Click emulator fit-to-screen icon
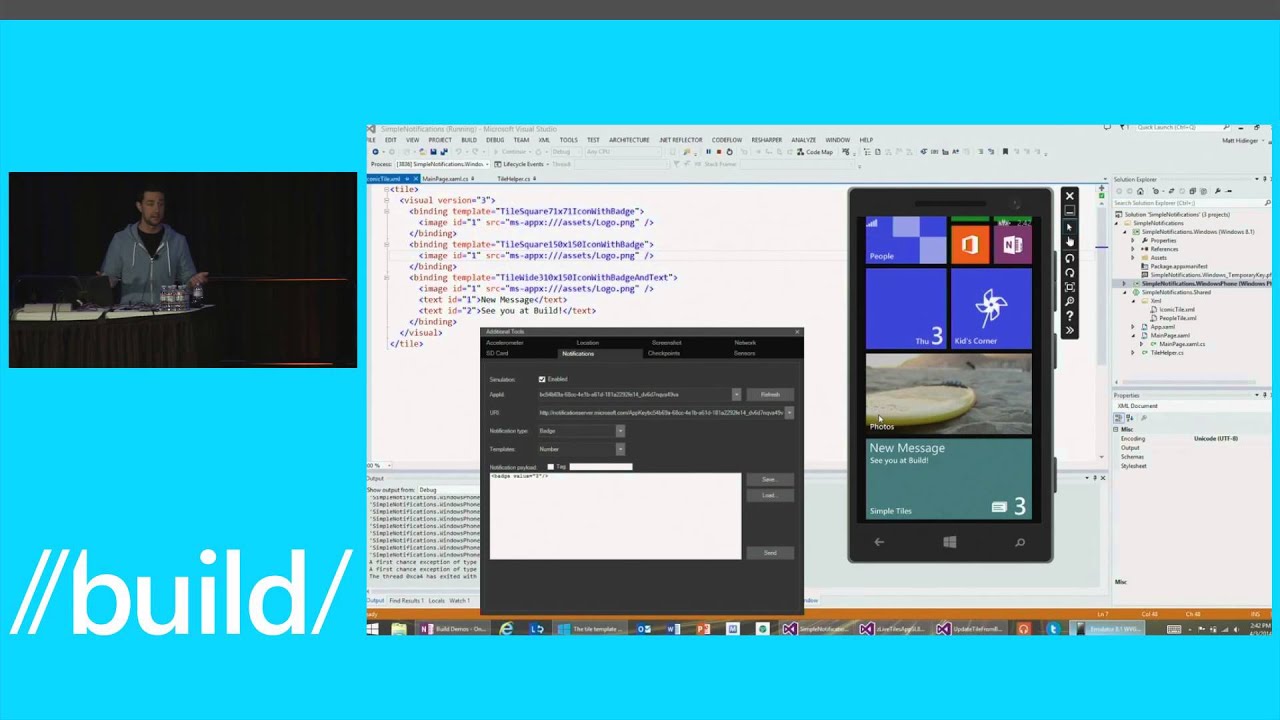 1069,287
